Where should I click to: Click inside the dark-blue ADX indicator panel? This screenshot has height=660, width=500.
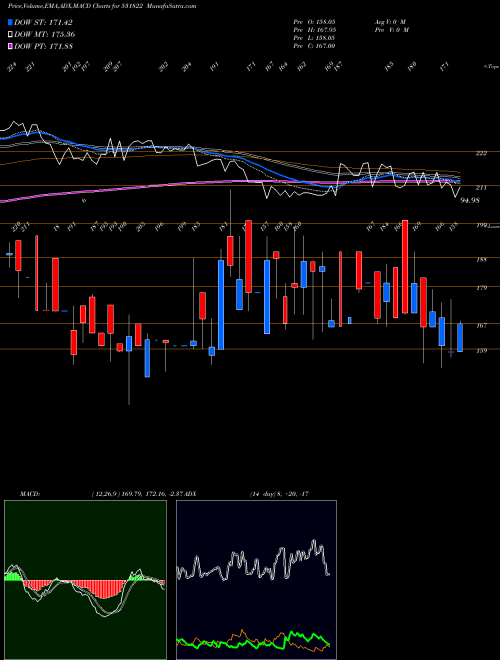256,580
